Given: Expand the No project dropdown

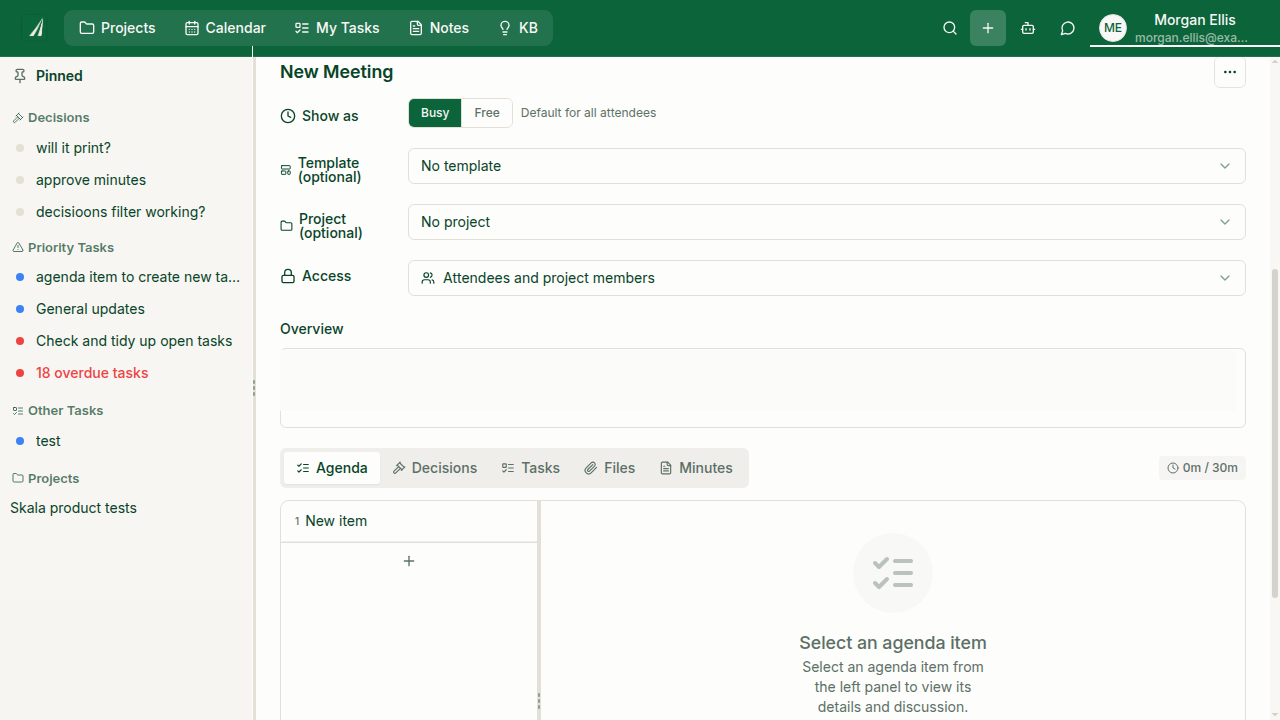Looking at the screenshot, I should (x=827, y=222).
